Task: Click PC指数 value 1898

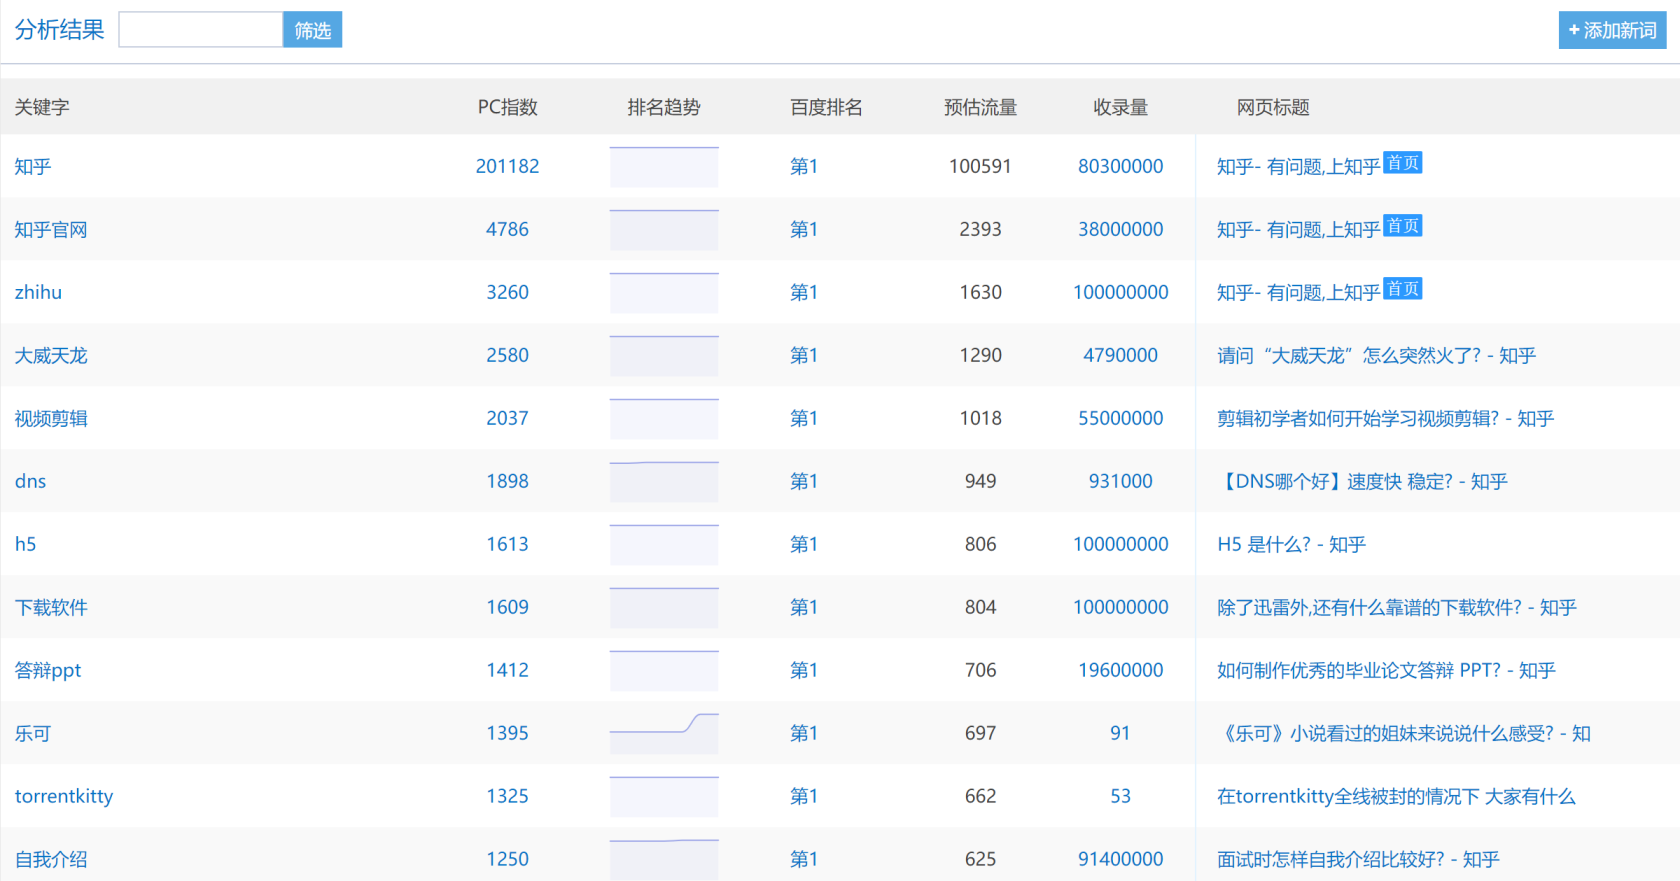Action: click(x=507, y=481)
